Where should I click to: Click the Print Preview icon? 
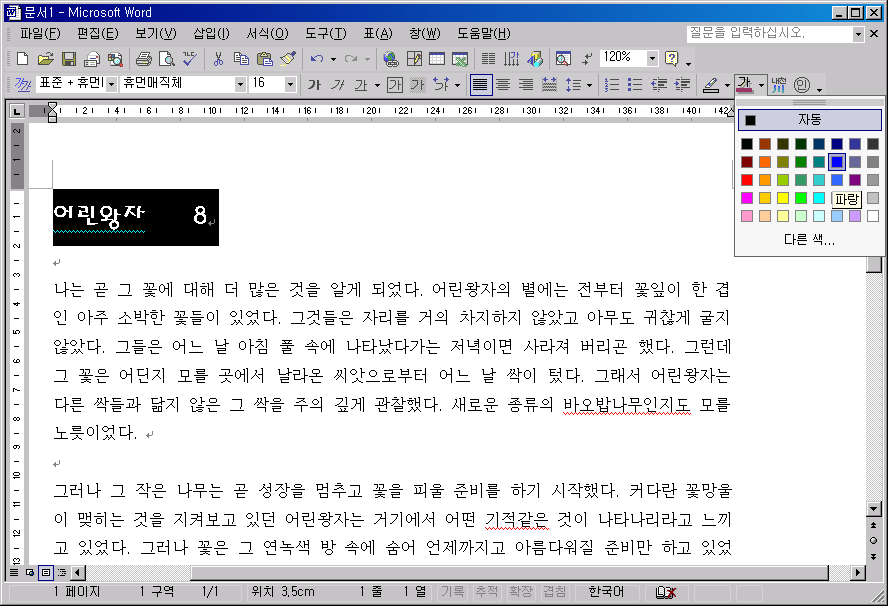click(x=166, y=59)
